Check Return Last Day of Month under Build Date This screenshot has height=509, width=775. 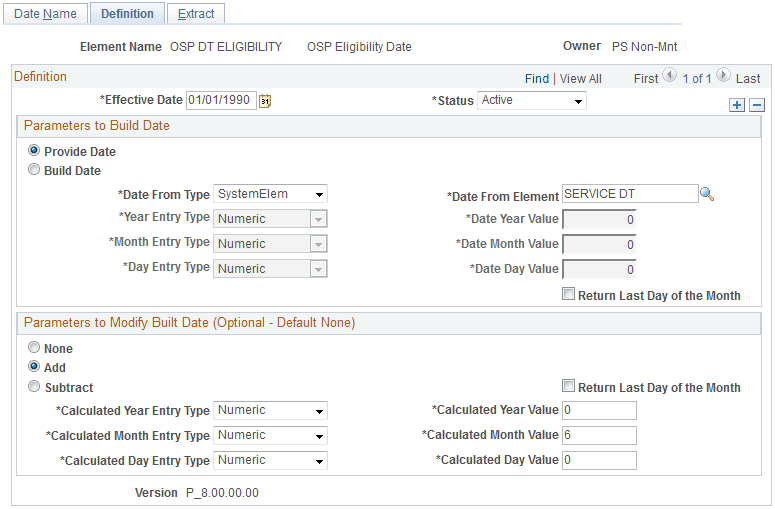[568, 294]
